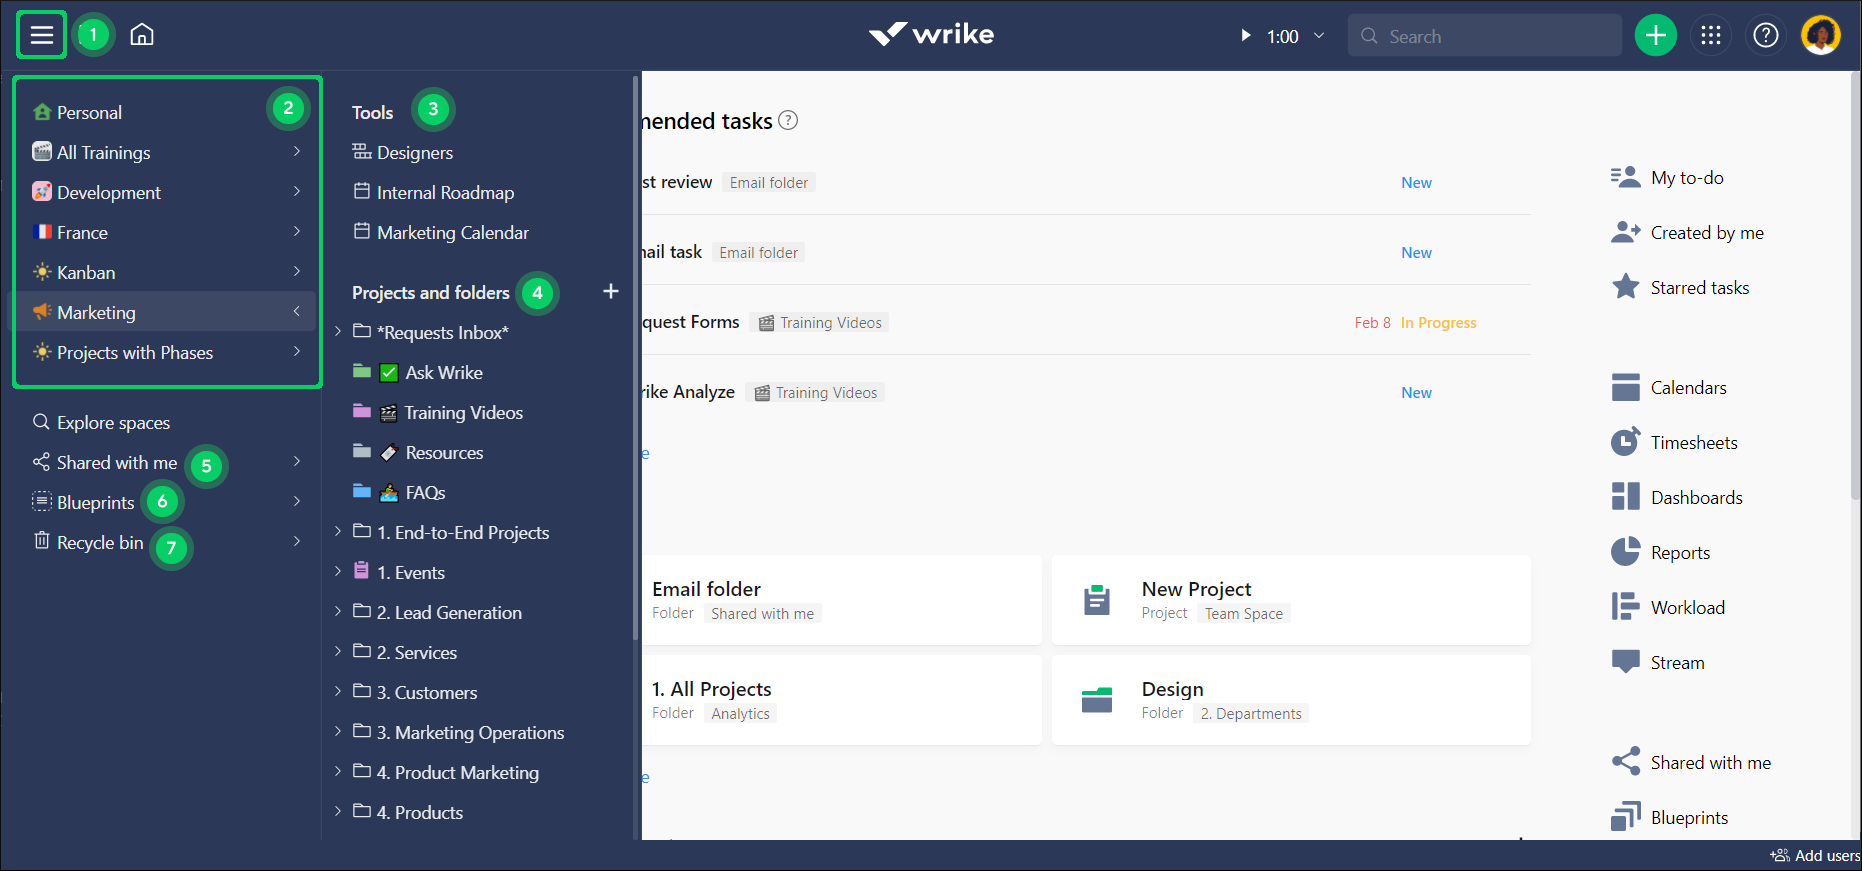The width and height of the screenshot is (1862, 871).
Task: Open Starred tasks
Action: click(1680, 287)
